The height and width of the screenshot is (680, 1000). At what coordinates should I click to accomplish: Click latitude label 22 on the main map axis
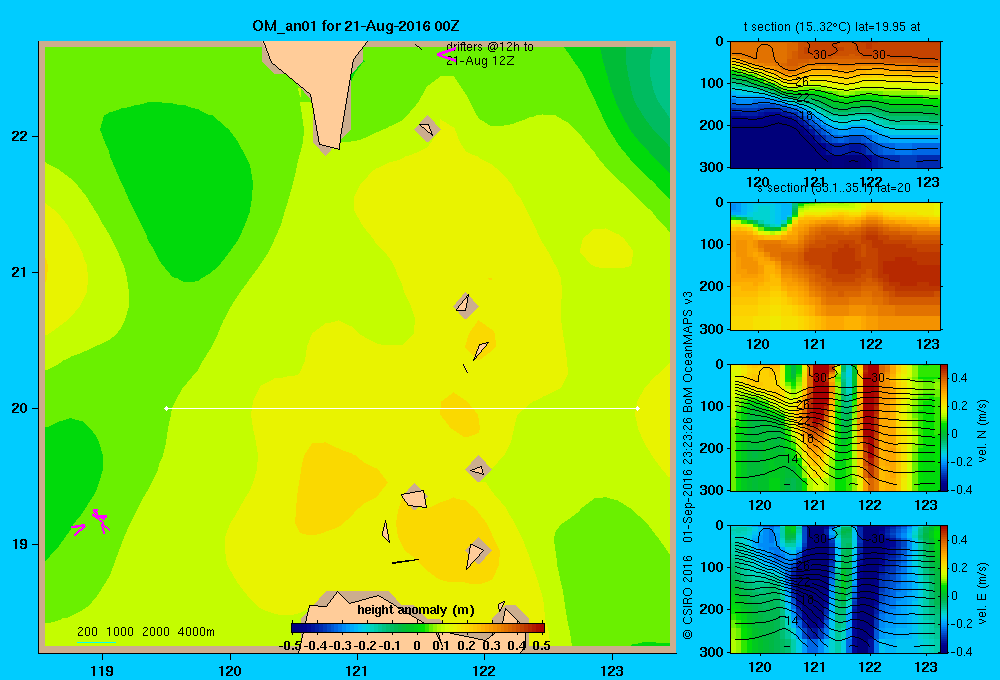pyautogui.click(x=19, y=136)
